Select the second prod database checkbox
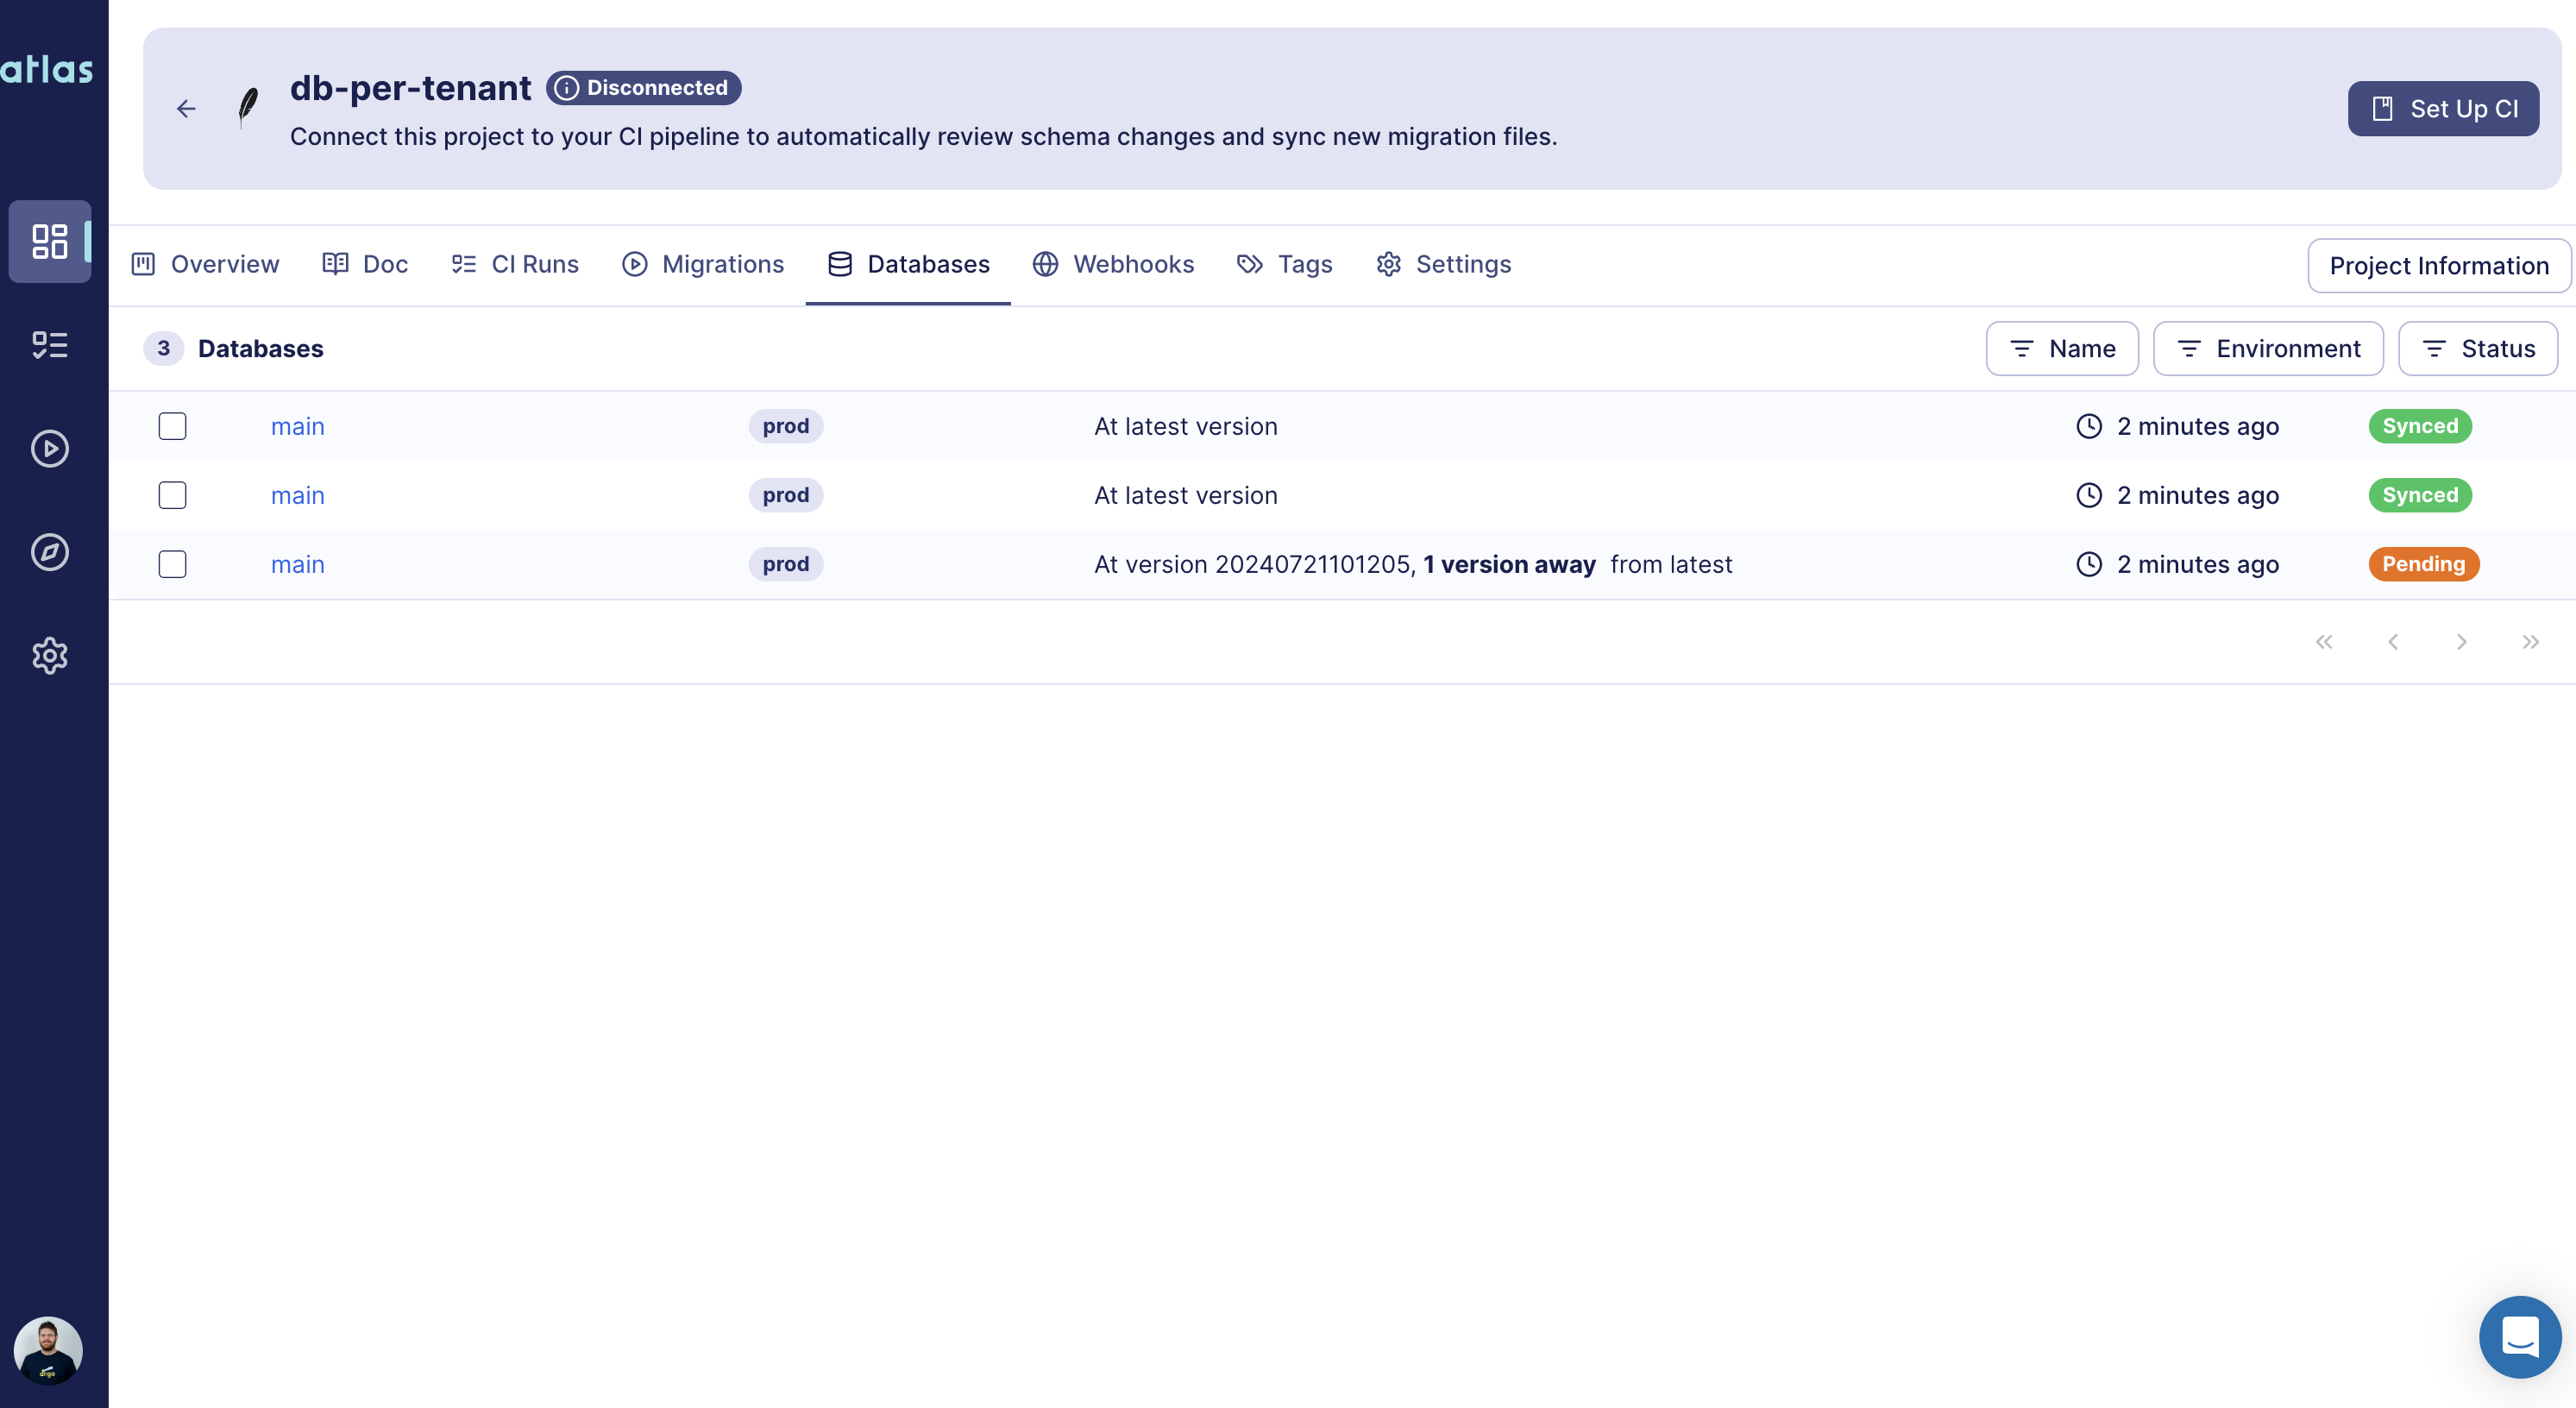The width and height of the screenshot is (2576, 1408). coord(171,495)
